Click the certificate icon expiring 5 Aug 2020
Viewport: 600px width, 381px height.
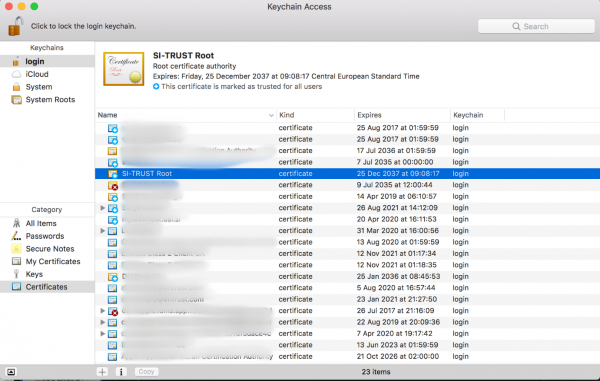coord(112,288)
